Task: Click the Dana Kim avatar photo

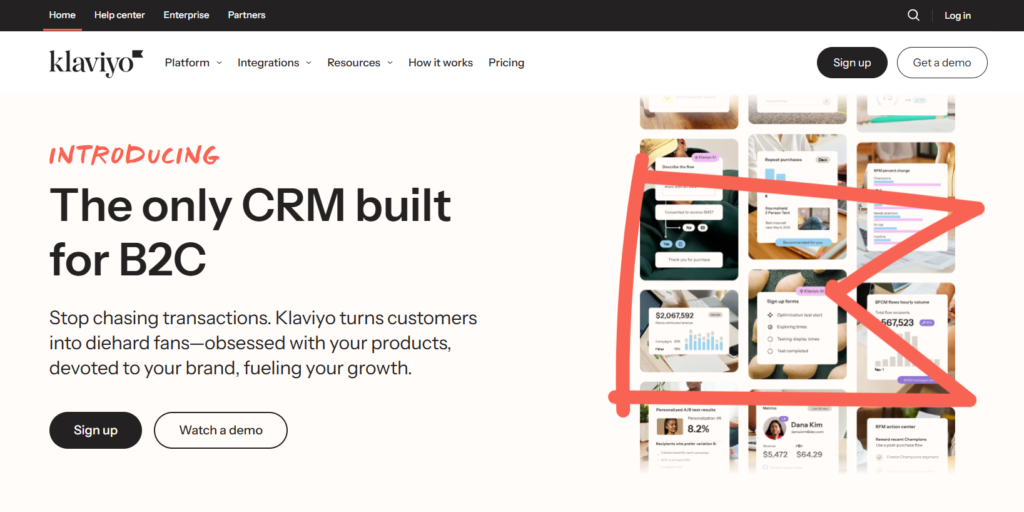Action: [x=775, y=428]
